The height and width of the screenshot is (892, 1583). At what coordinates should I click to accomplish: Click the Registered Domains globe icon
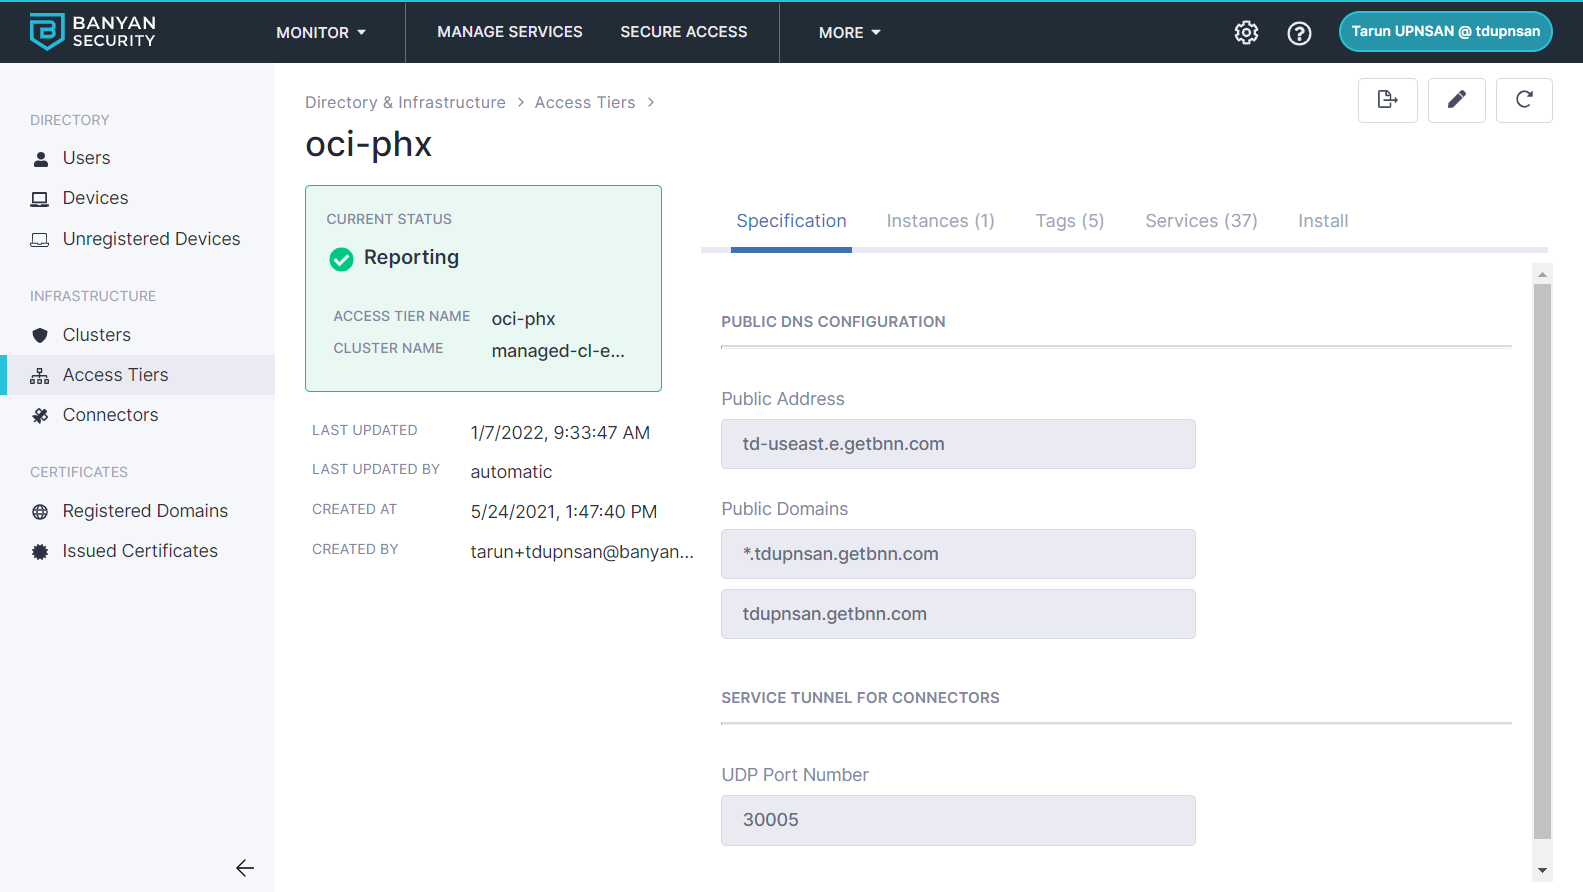point(40,512)
